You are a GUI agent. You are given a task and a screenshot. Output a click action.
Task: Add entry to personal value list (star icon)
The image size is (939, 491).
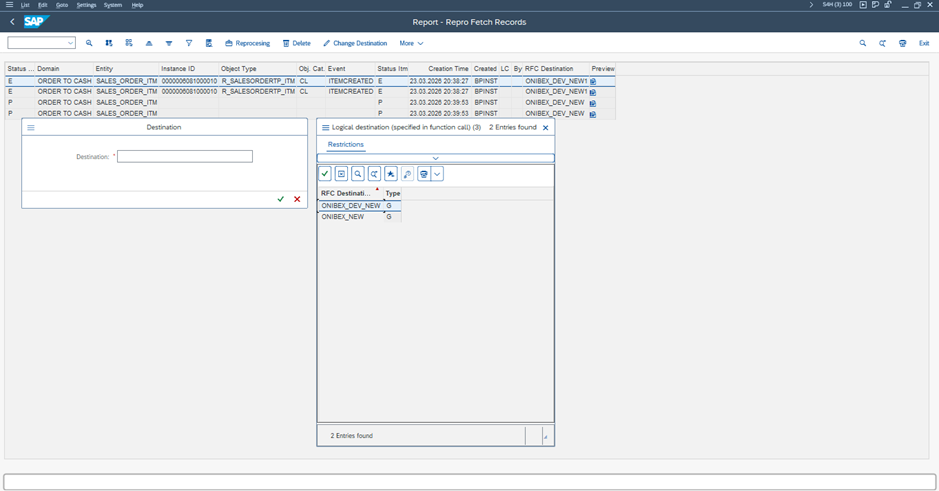[390, 174]
